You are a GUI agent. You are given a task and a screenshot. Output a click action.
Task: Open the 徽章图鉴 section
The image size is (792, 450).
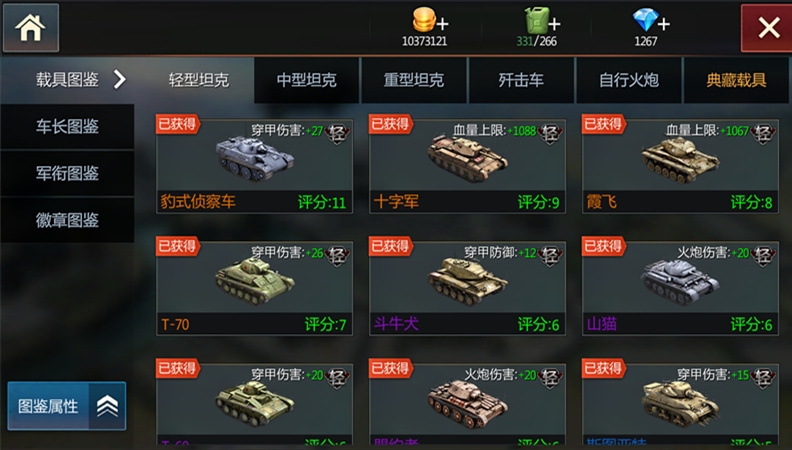[x=67, y=220]
